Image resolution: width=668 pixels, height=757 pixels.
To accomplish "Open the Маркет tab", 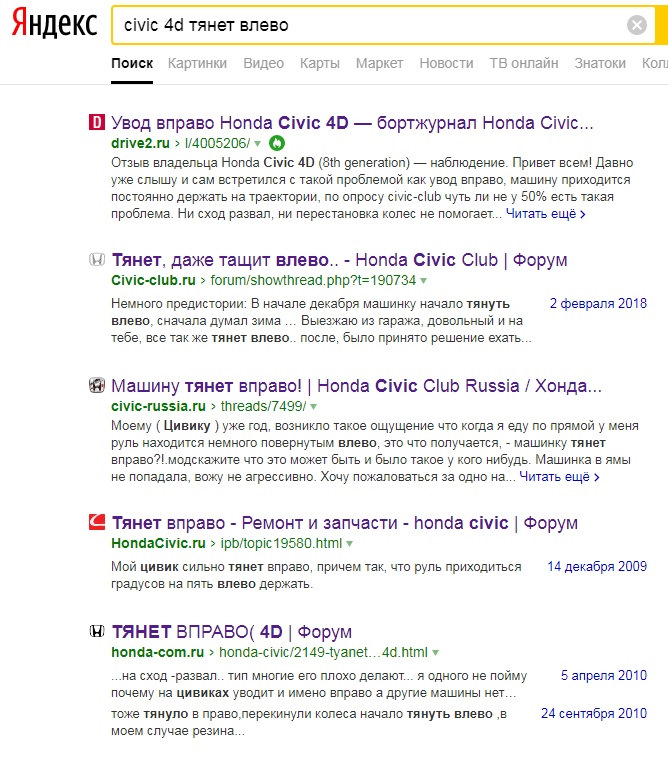I will pos(379,63).
